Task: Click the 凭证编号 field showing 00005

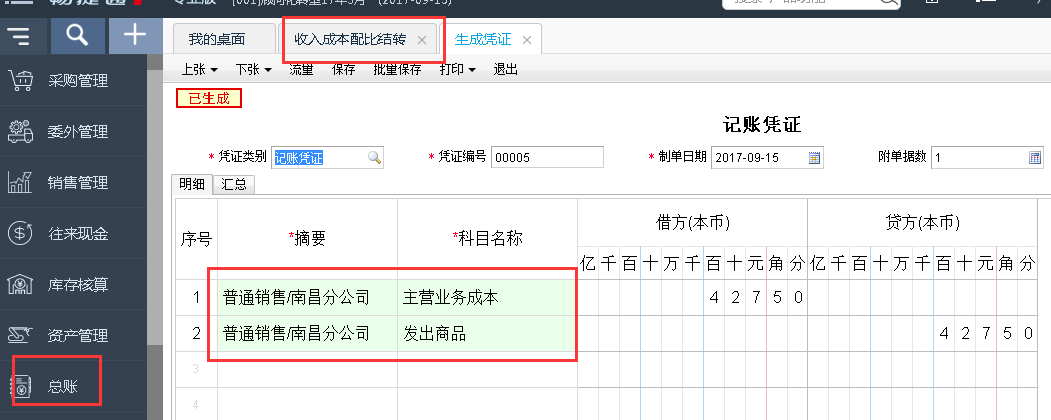Action: click(x=547, y=158)
